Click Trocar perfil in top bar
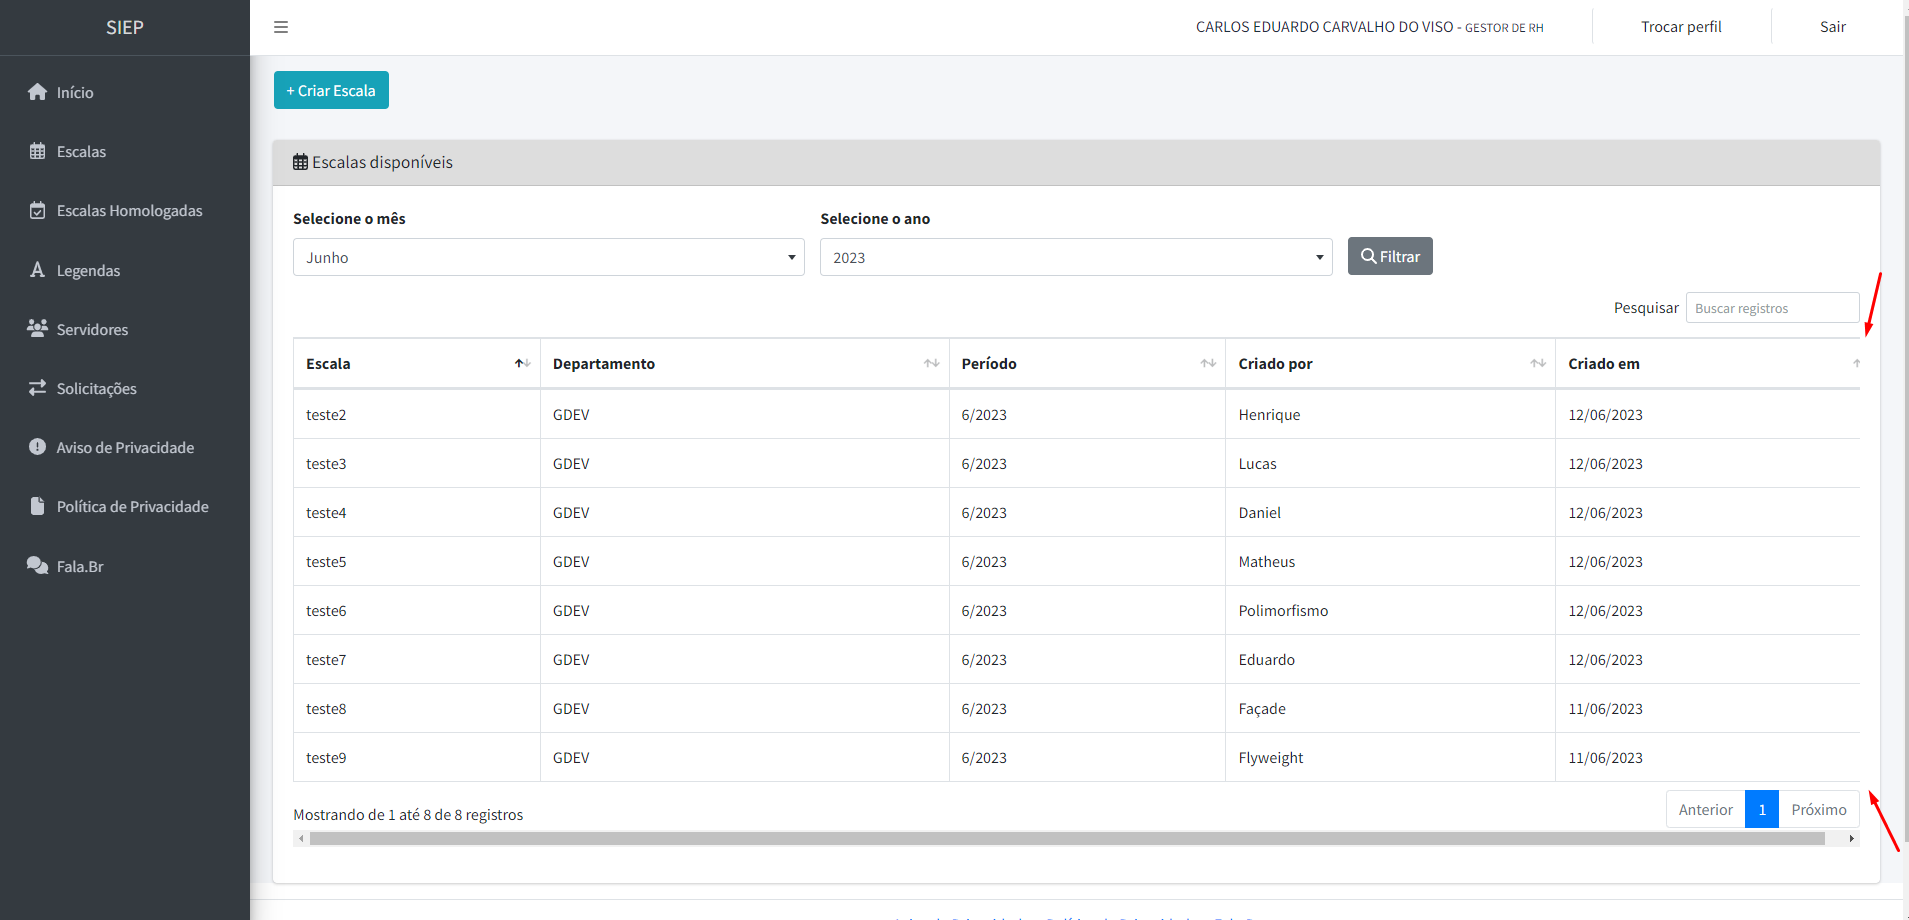 tap(1681, 27)
